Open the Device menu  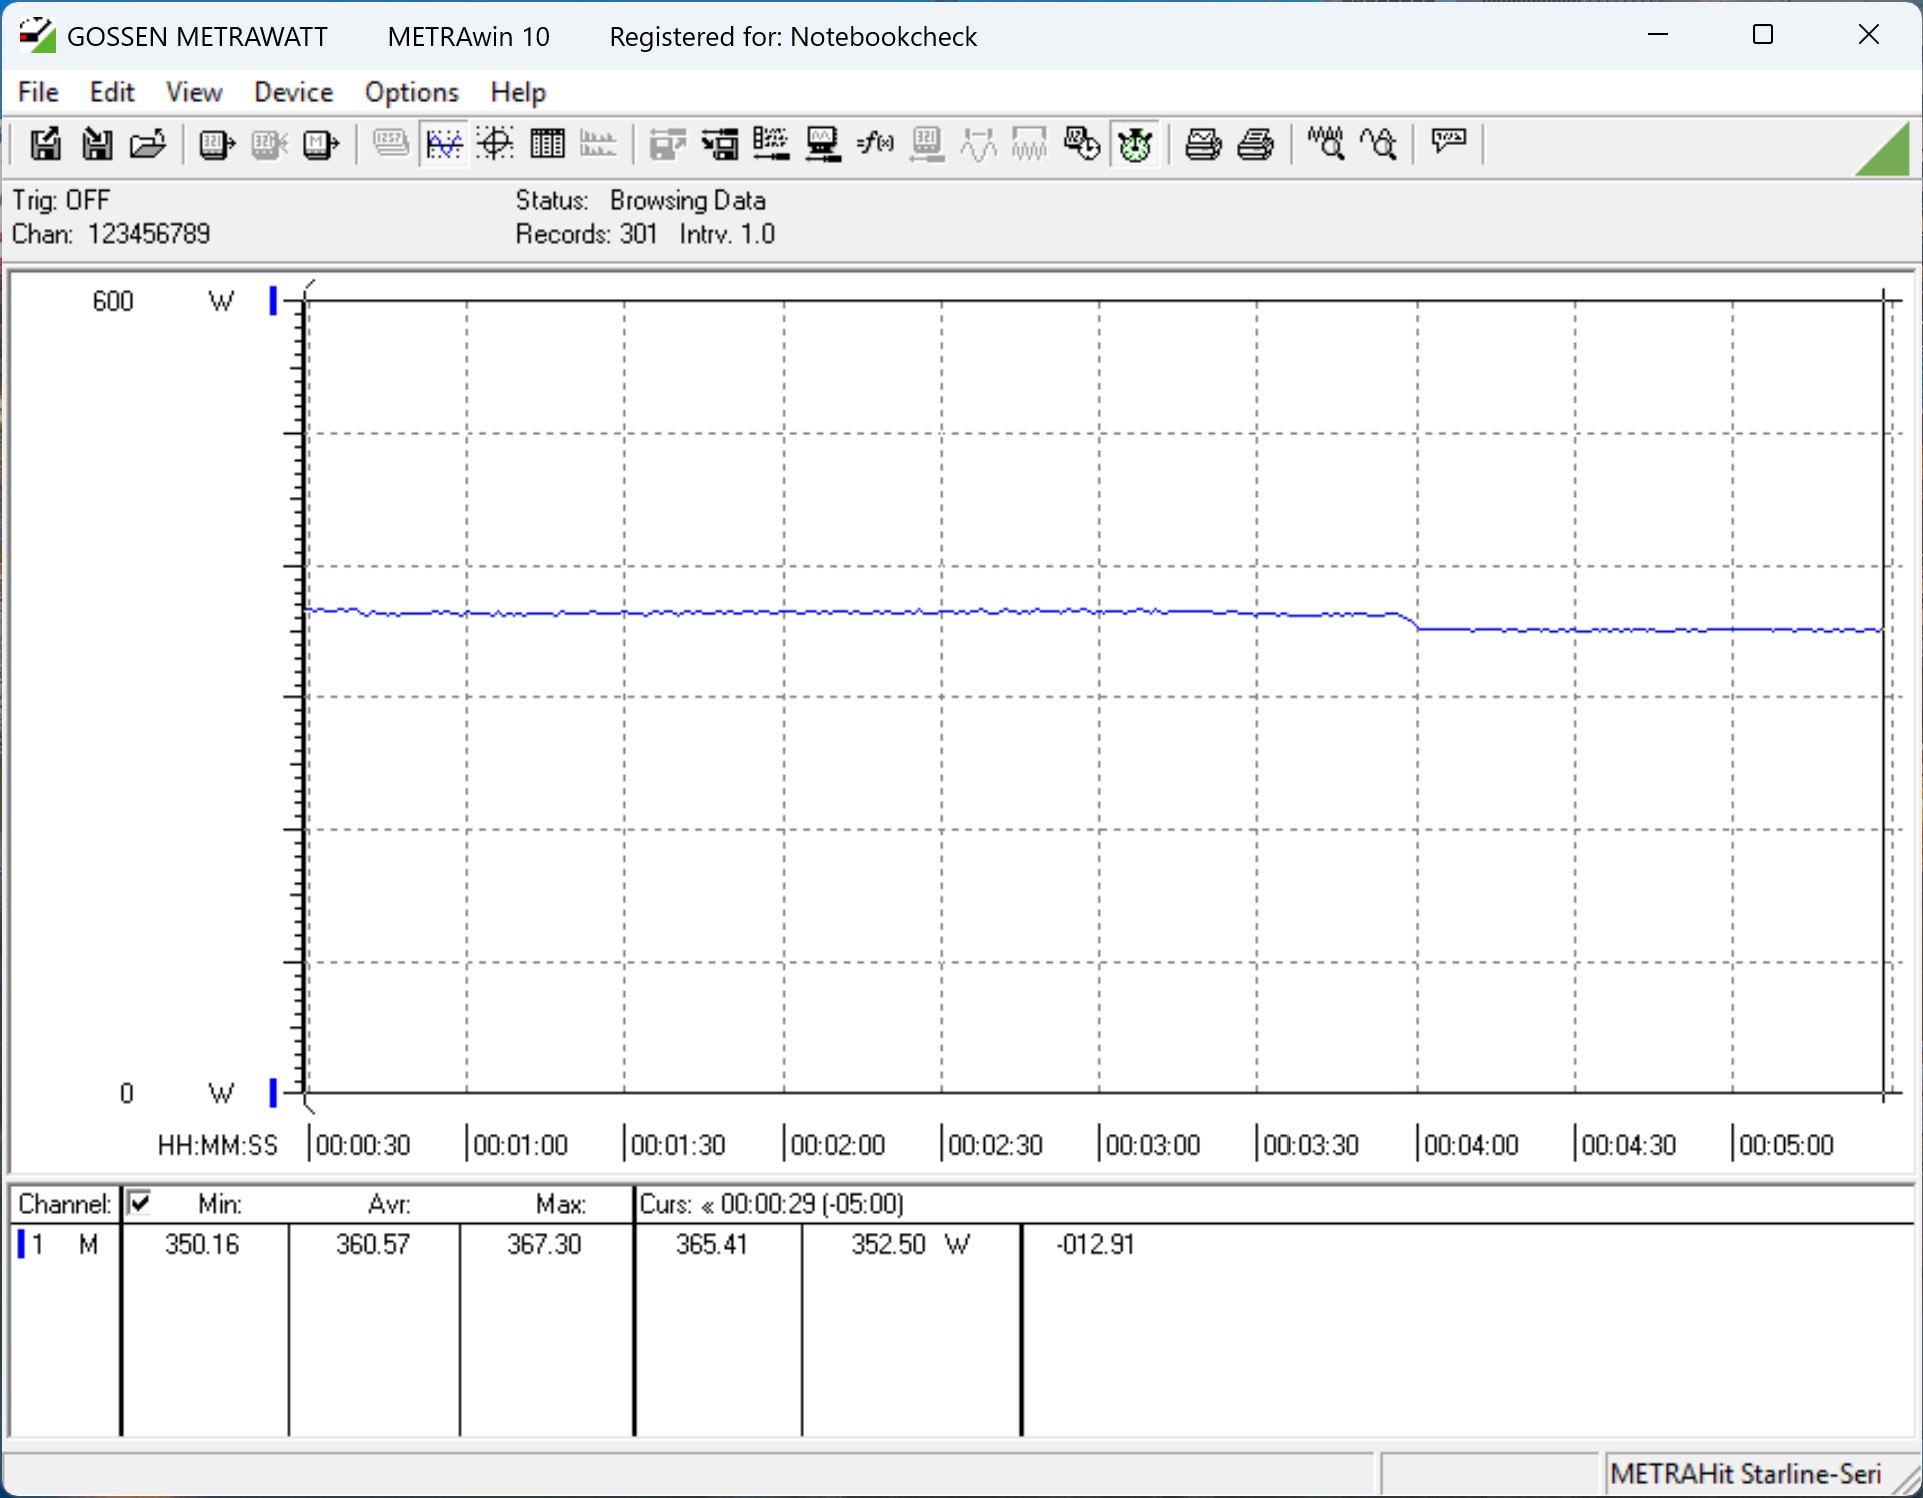coord(293,92)
